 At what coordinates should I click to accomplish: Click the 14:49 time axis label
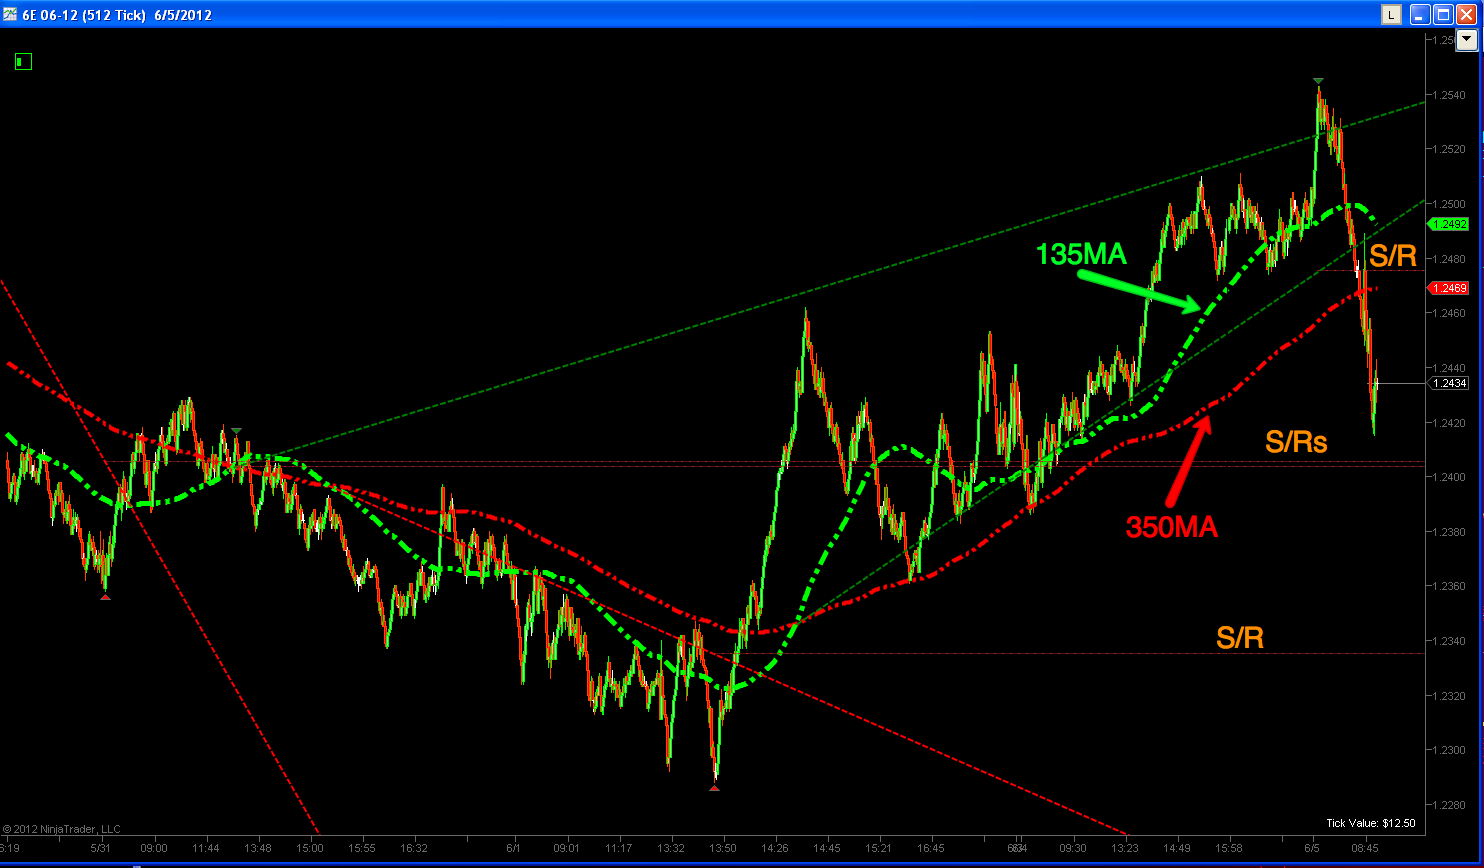point(1177,848)
